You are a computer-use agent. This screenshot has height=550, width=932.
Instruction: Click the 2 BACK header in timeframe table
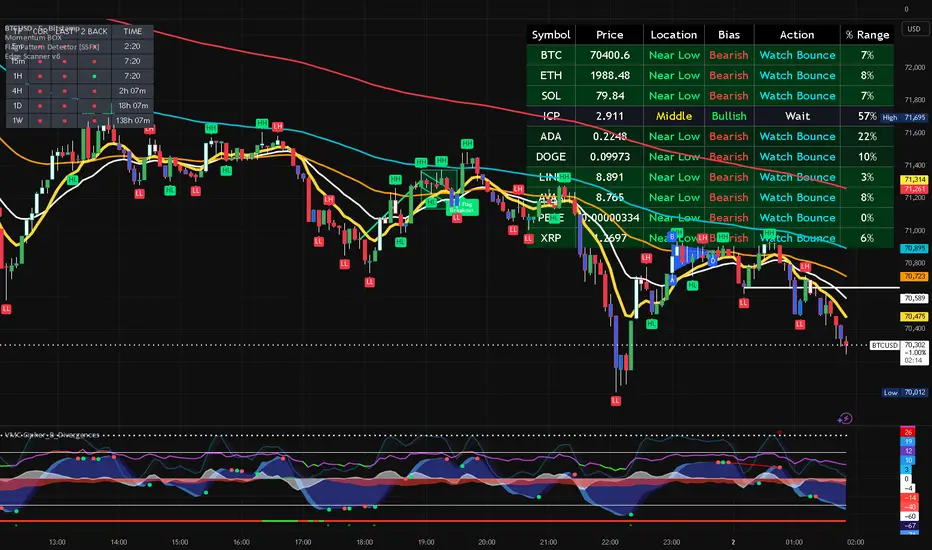pyautogui.click(x=94, y=32)
